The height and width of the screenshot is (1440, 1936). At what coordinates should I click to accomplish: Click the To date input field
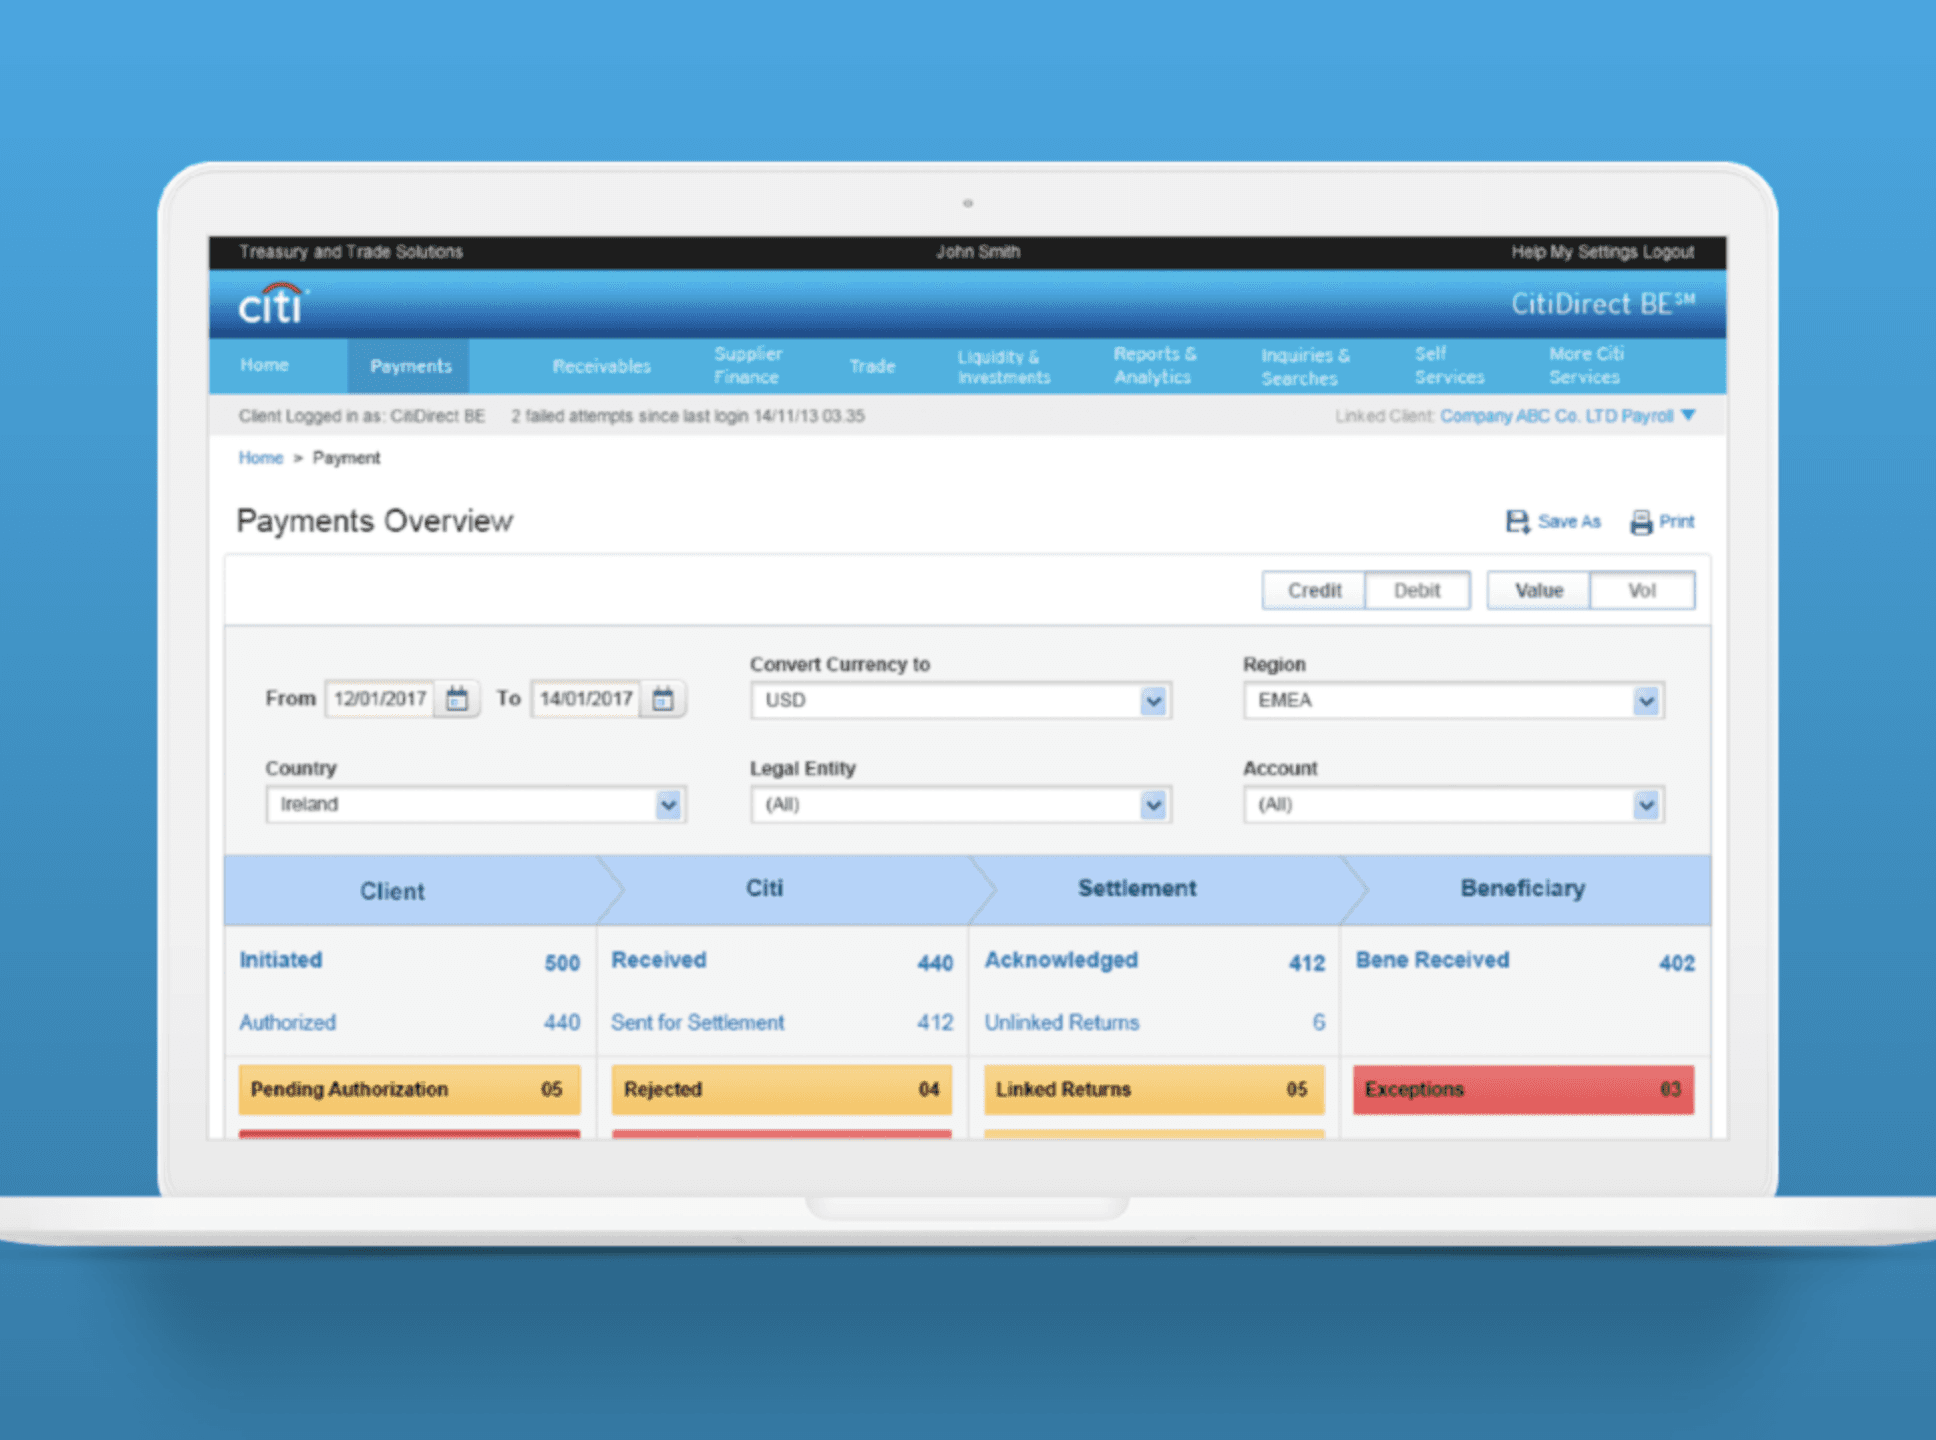586,698
